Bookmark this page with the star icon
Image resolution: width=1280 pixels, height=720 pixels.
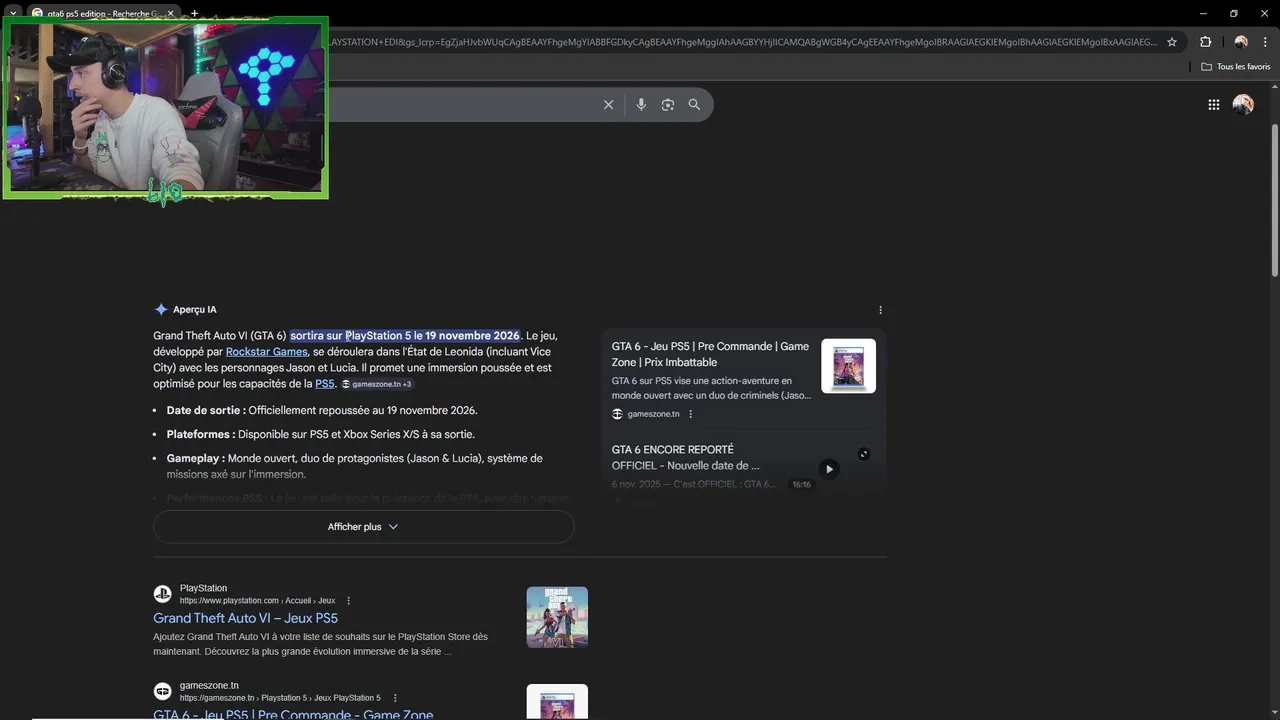pos(1172,42)
